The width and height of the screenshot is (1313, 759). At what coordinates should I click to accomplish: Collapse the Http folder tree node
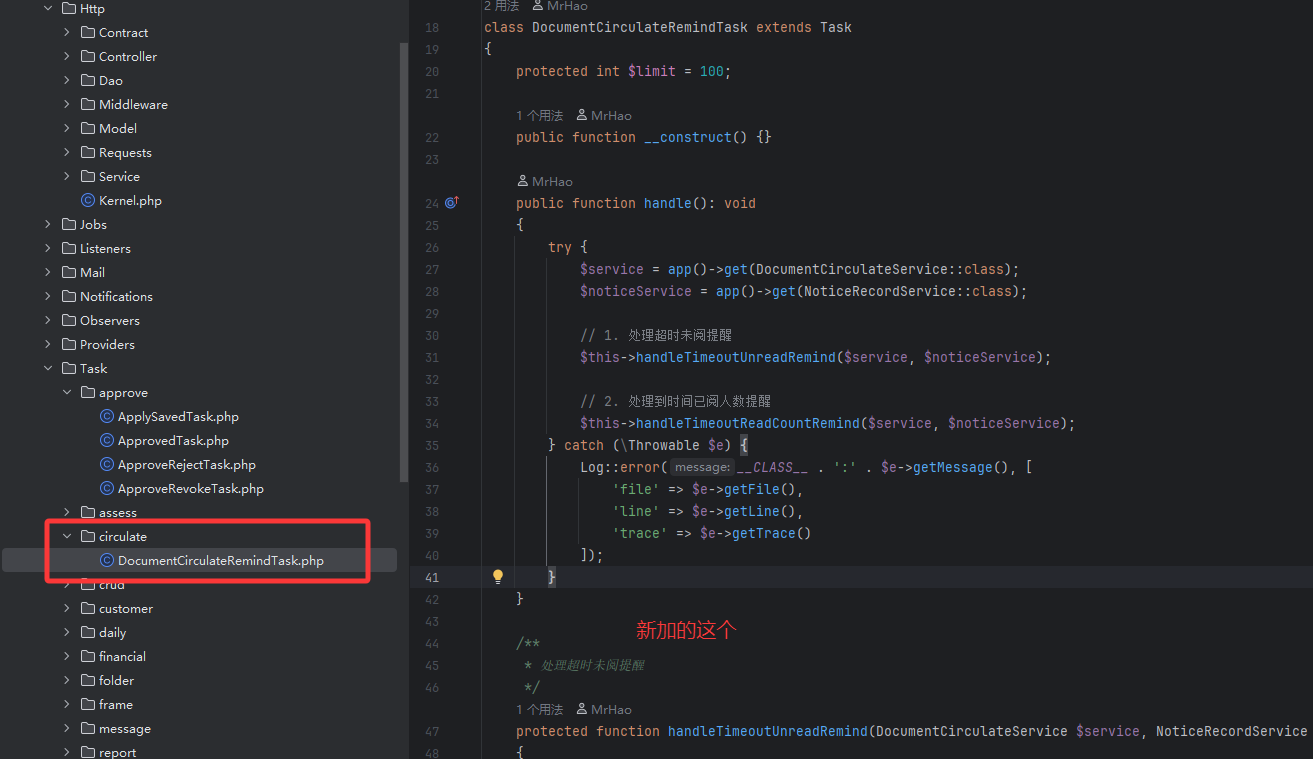(x=48, y=9)
